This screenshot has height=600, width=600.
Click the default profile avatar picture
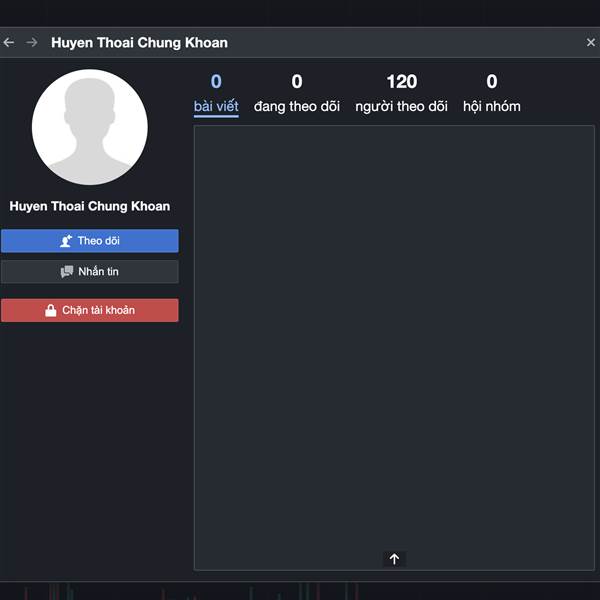point(90,127)
